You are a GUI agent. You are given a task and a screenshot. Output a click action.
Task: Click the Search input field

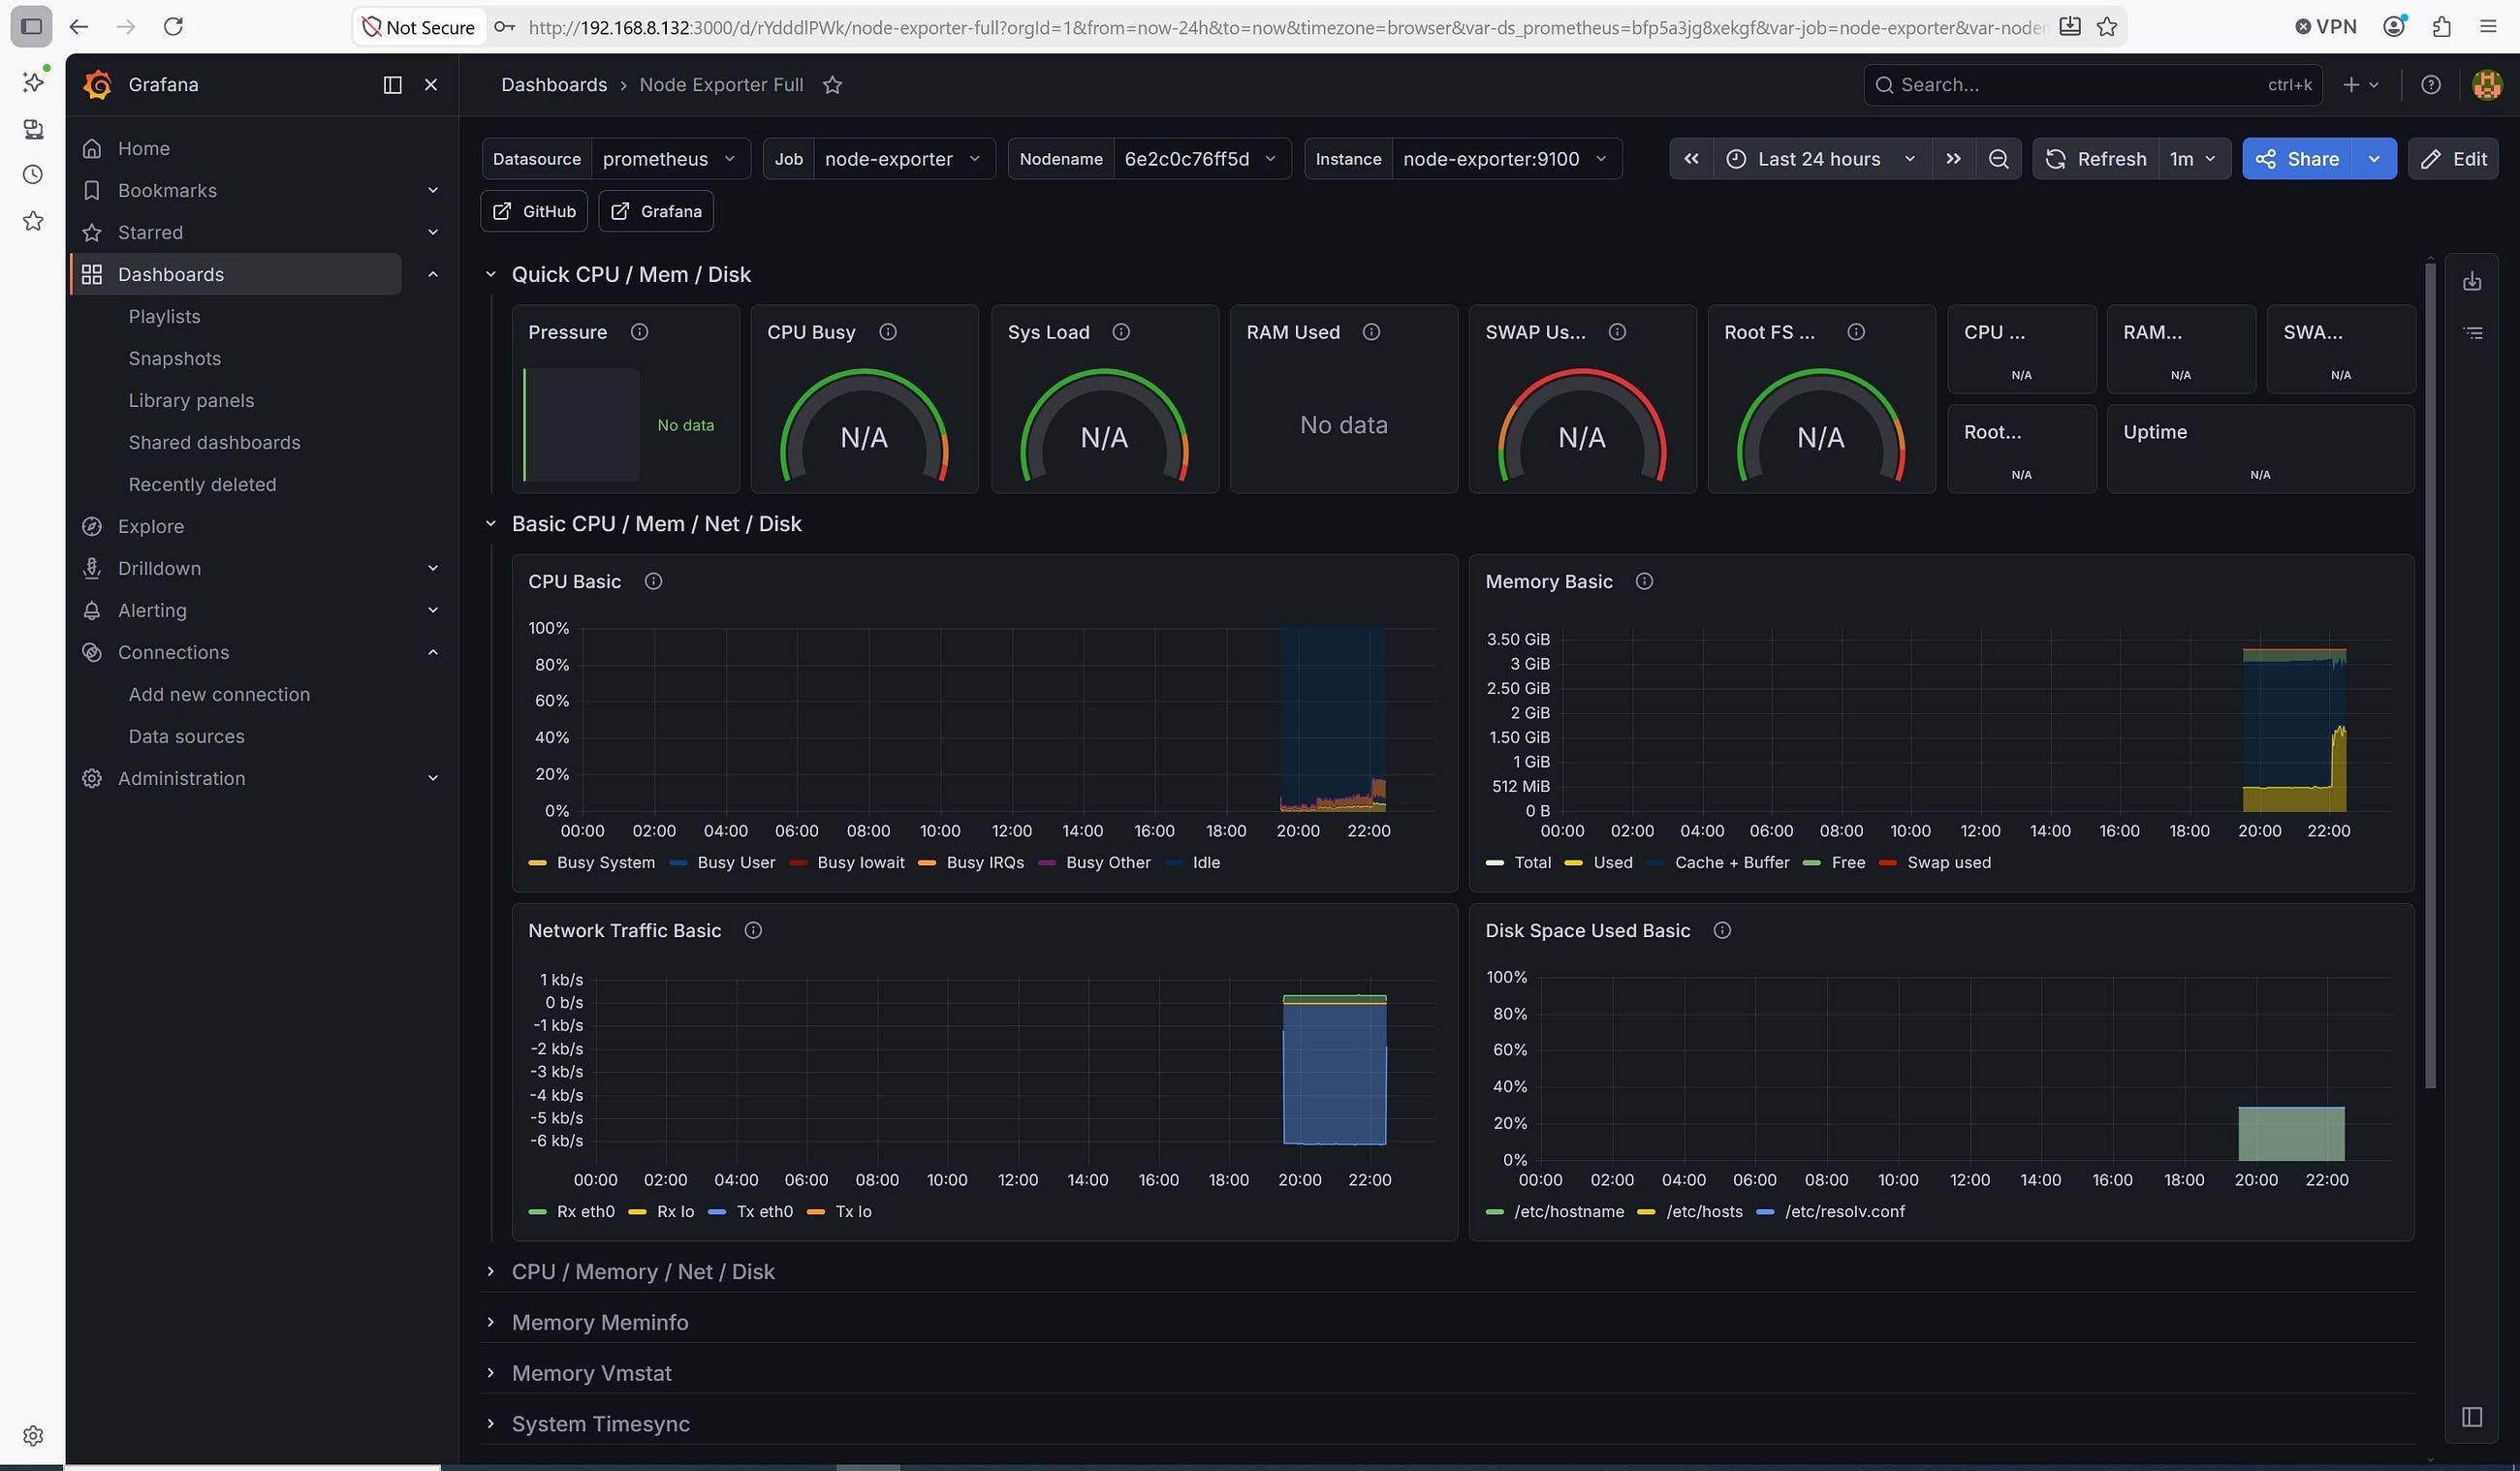click(x=2092, y=85)
